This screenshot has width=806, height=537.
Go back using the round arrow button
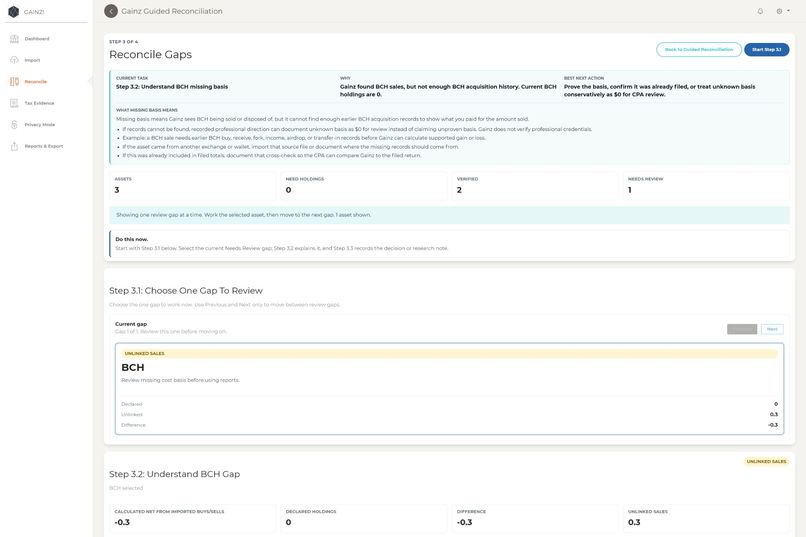point(111,11)
